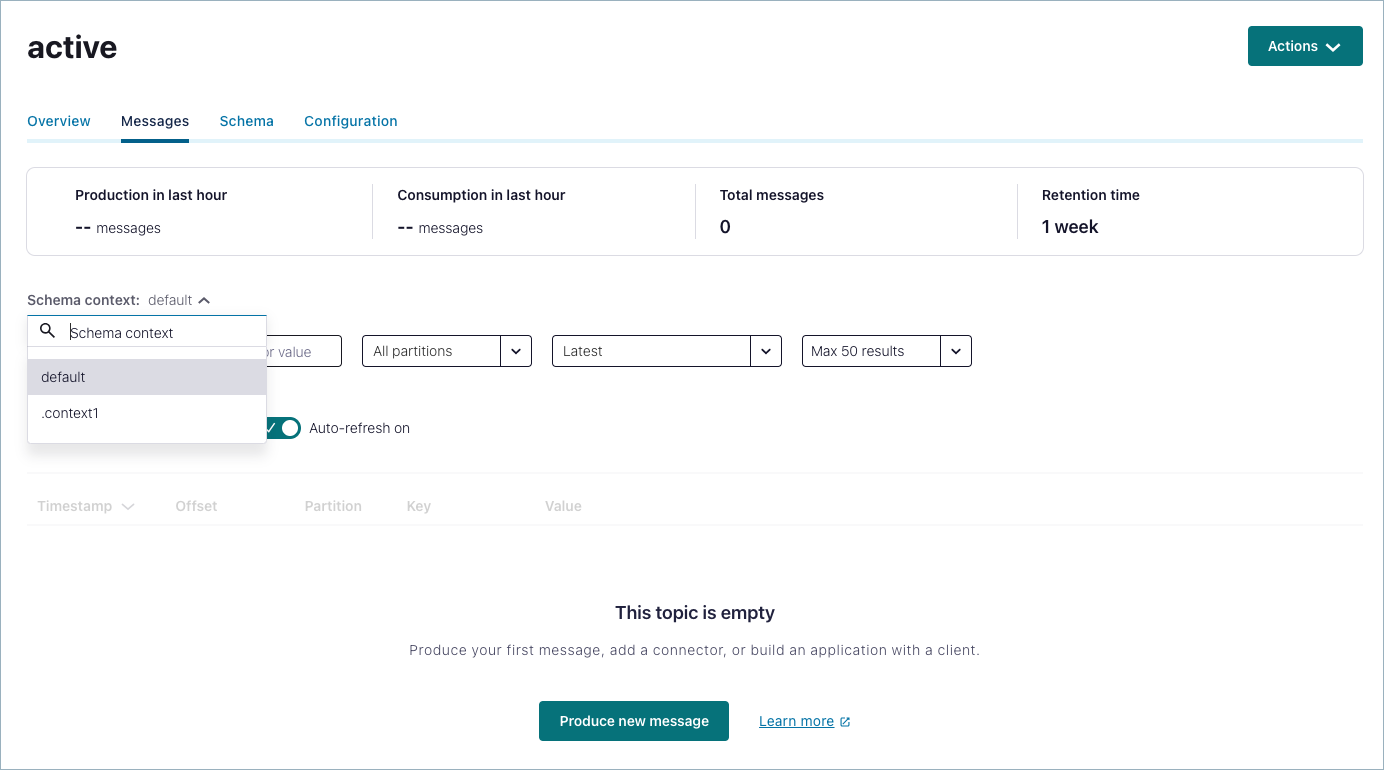Switch to the Overview tab
This screenshot has width=1384, height=770.
59,121
